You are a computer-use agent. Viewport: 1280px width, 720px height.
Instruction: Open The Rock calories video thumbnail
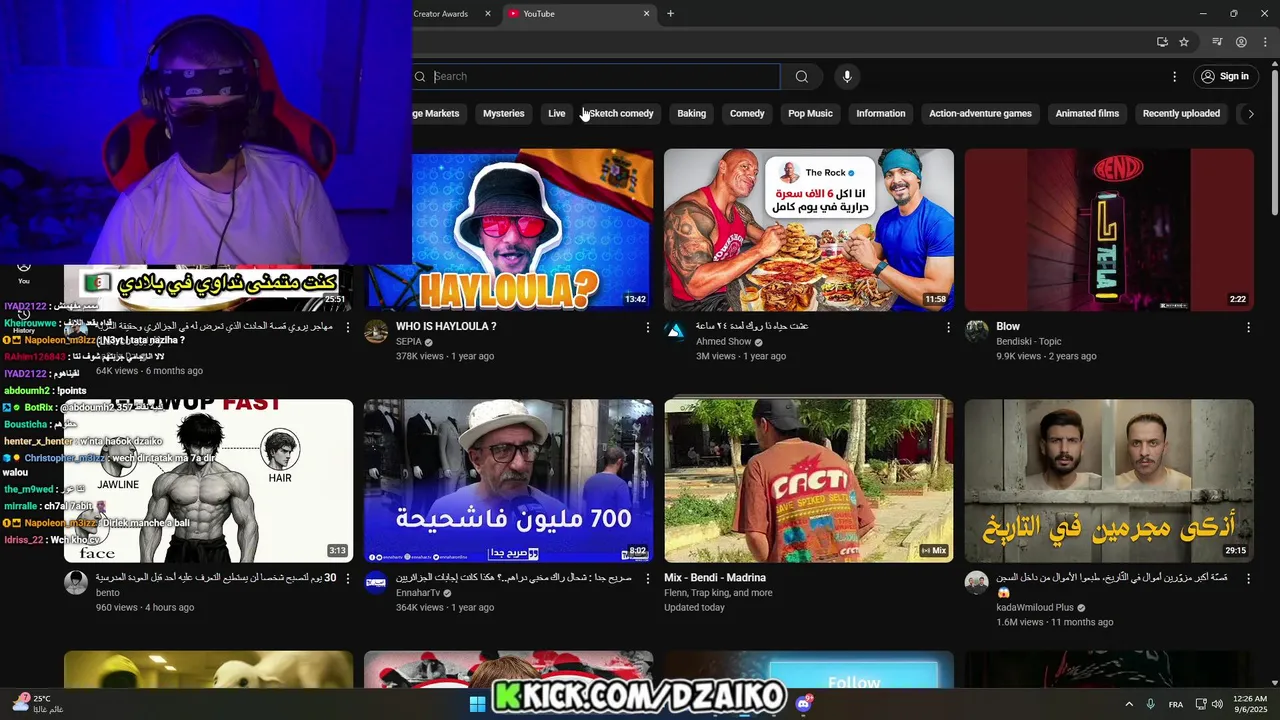pyautogui.click(x=809, y=230)
